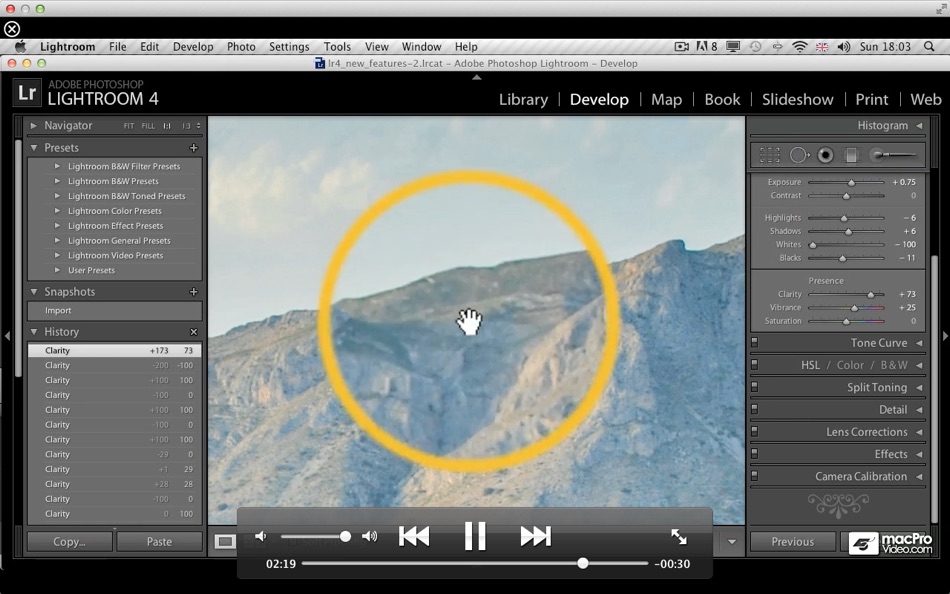This screenshot has width=950, height=594.
Task: Click the Time Machine icon in menu bar
Action: 755,47
